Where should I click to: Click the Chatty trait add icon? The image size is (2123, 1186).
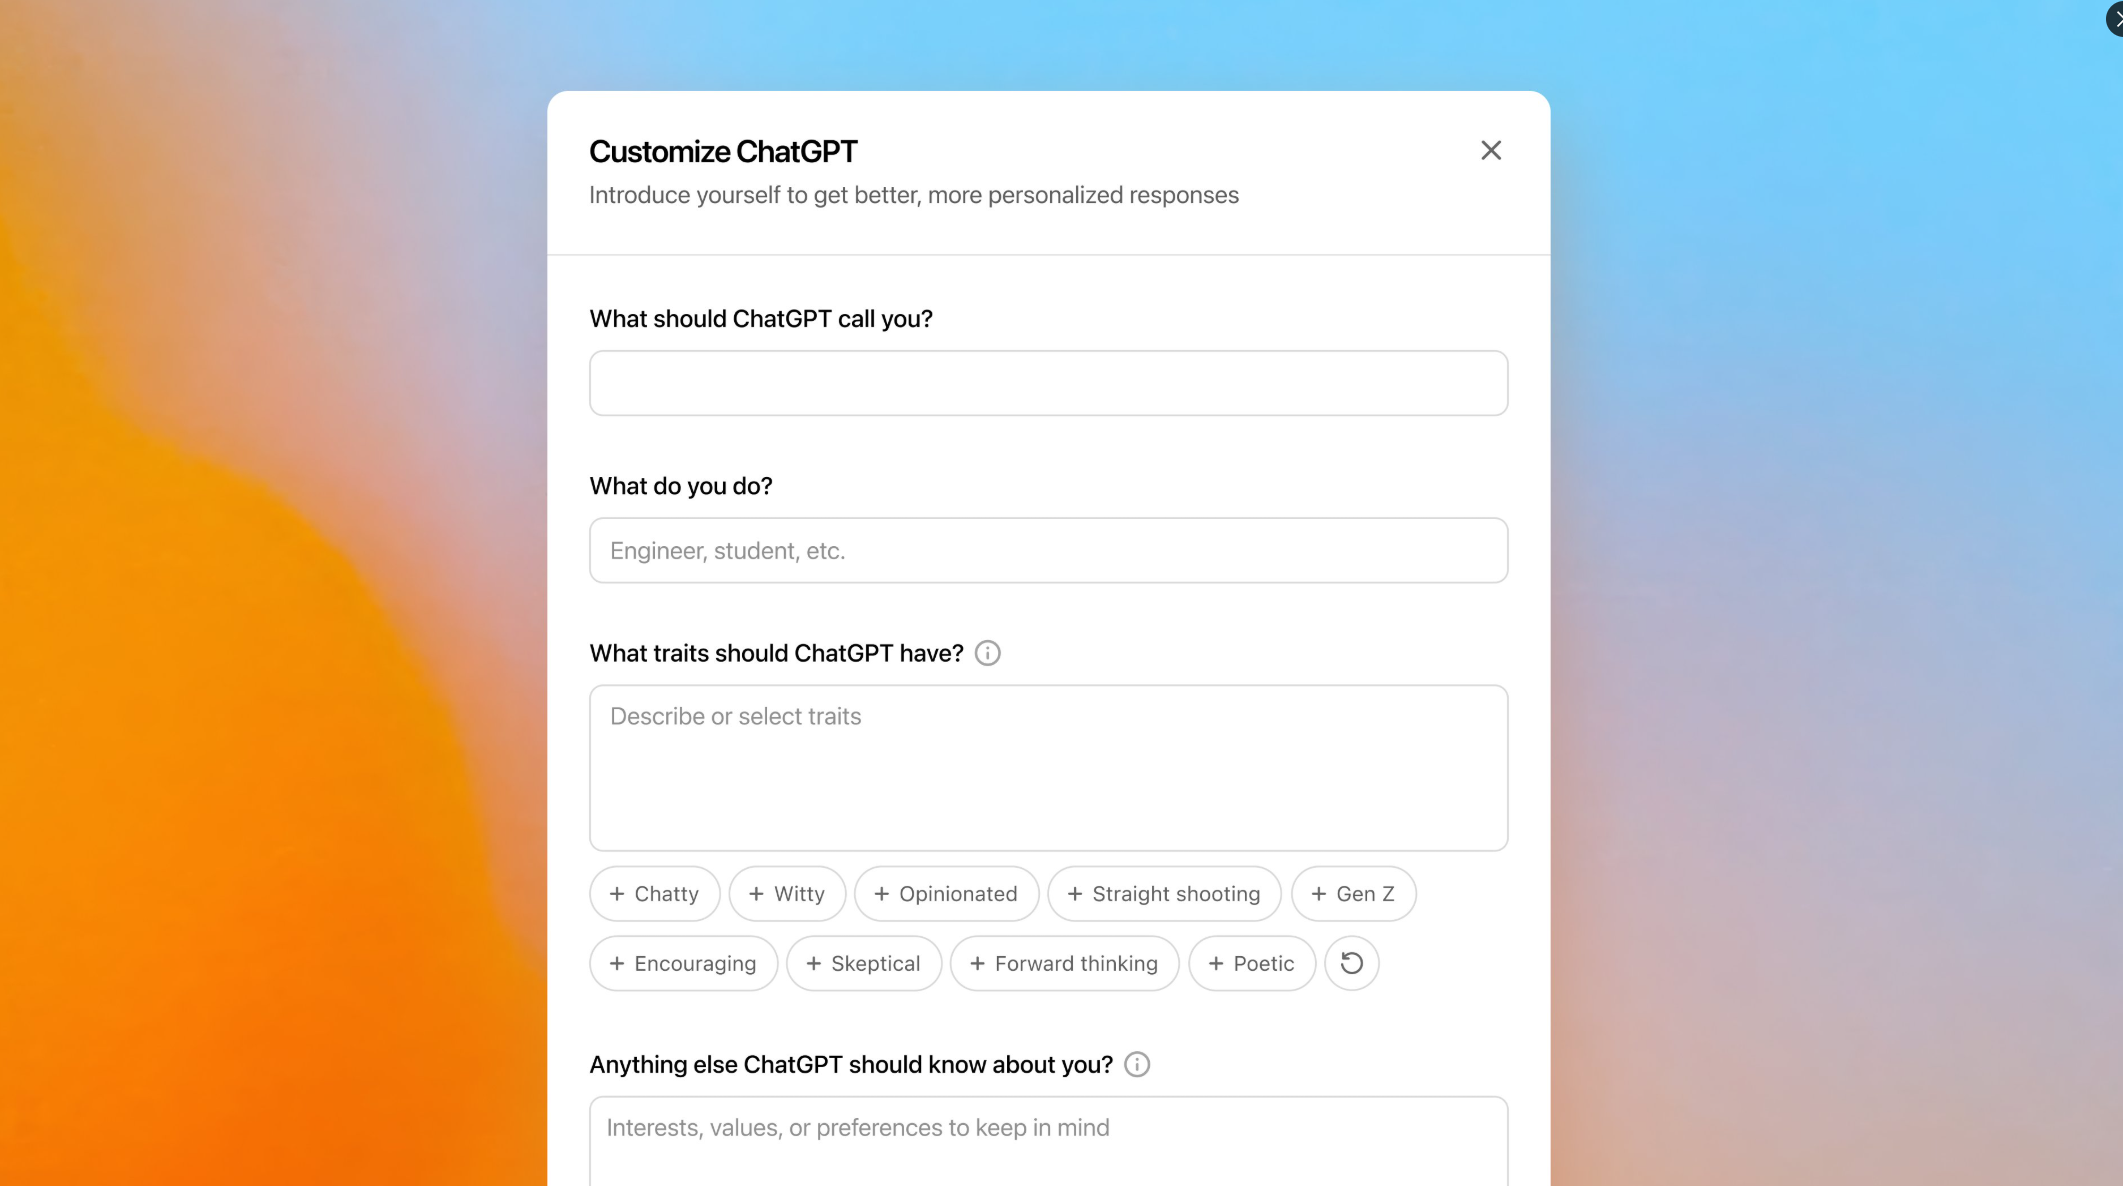(x=617, y=893)
